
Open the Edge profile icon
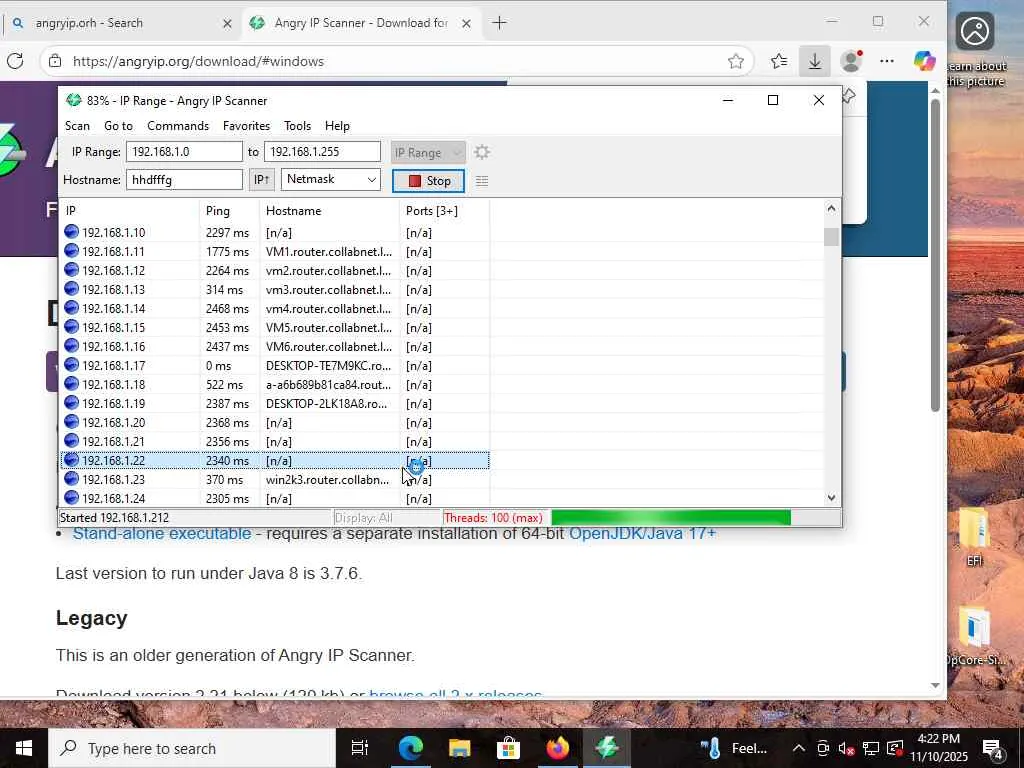point(851,61)
